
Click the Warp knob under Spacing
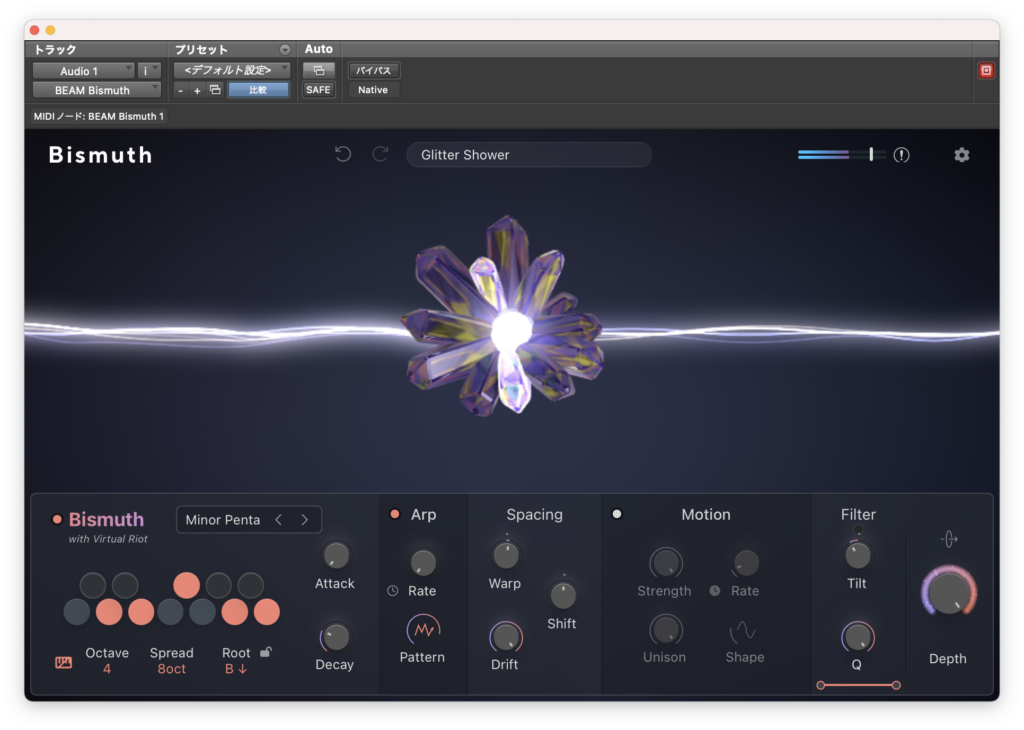pyautogui.click(x=506, y=556)
